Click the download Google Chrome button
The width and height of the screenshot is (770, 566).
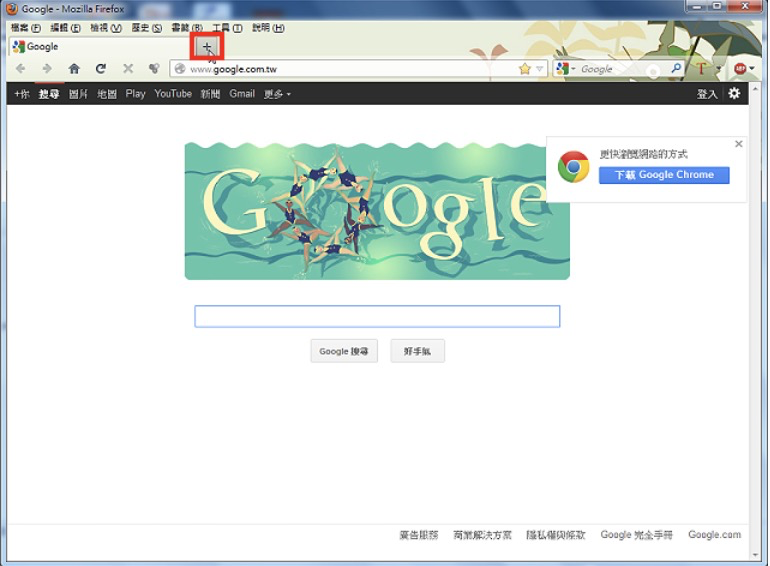664,175
